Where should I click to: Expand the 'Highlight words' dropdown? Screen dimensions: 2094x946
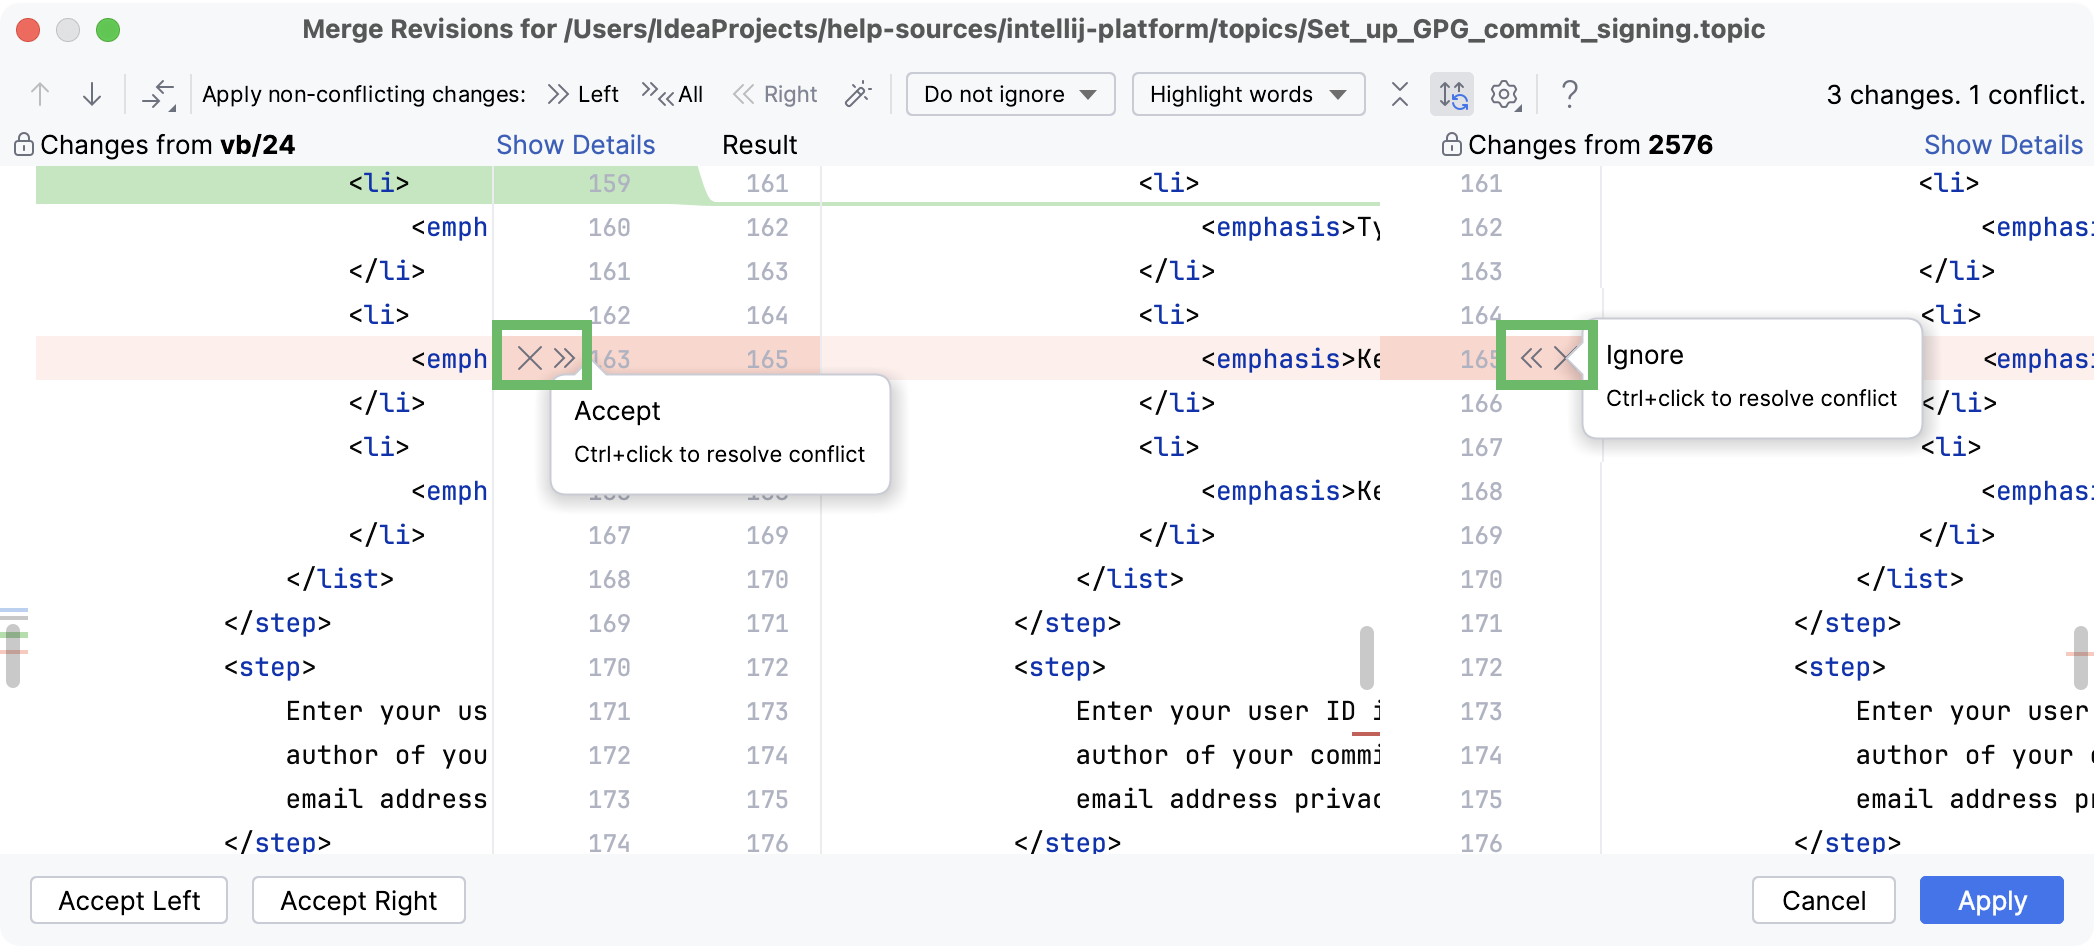click(x=1247, y=94)
